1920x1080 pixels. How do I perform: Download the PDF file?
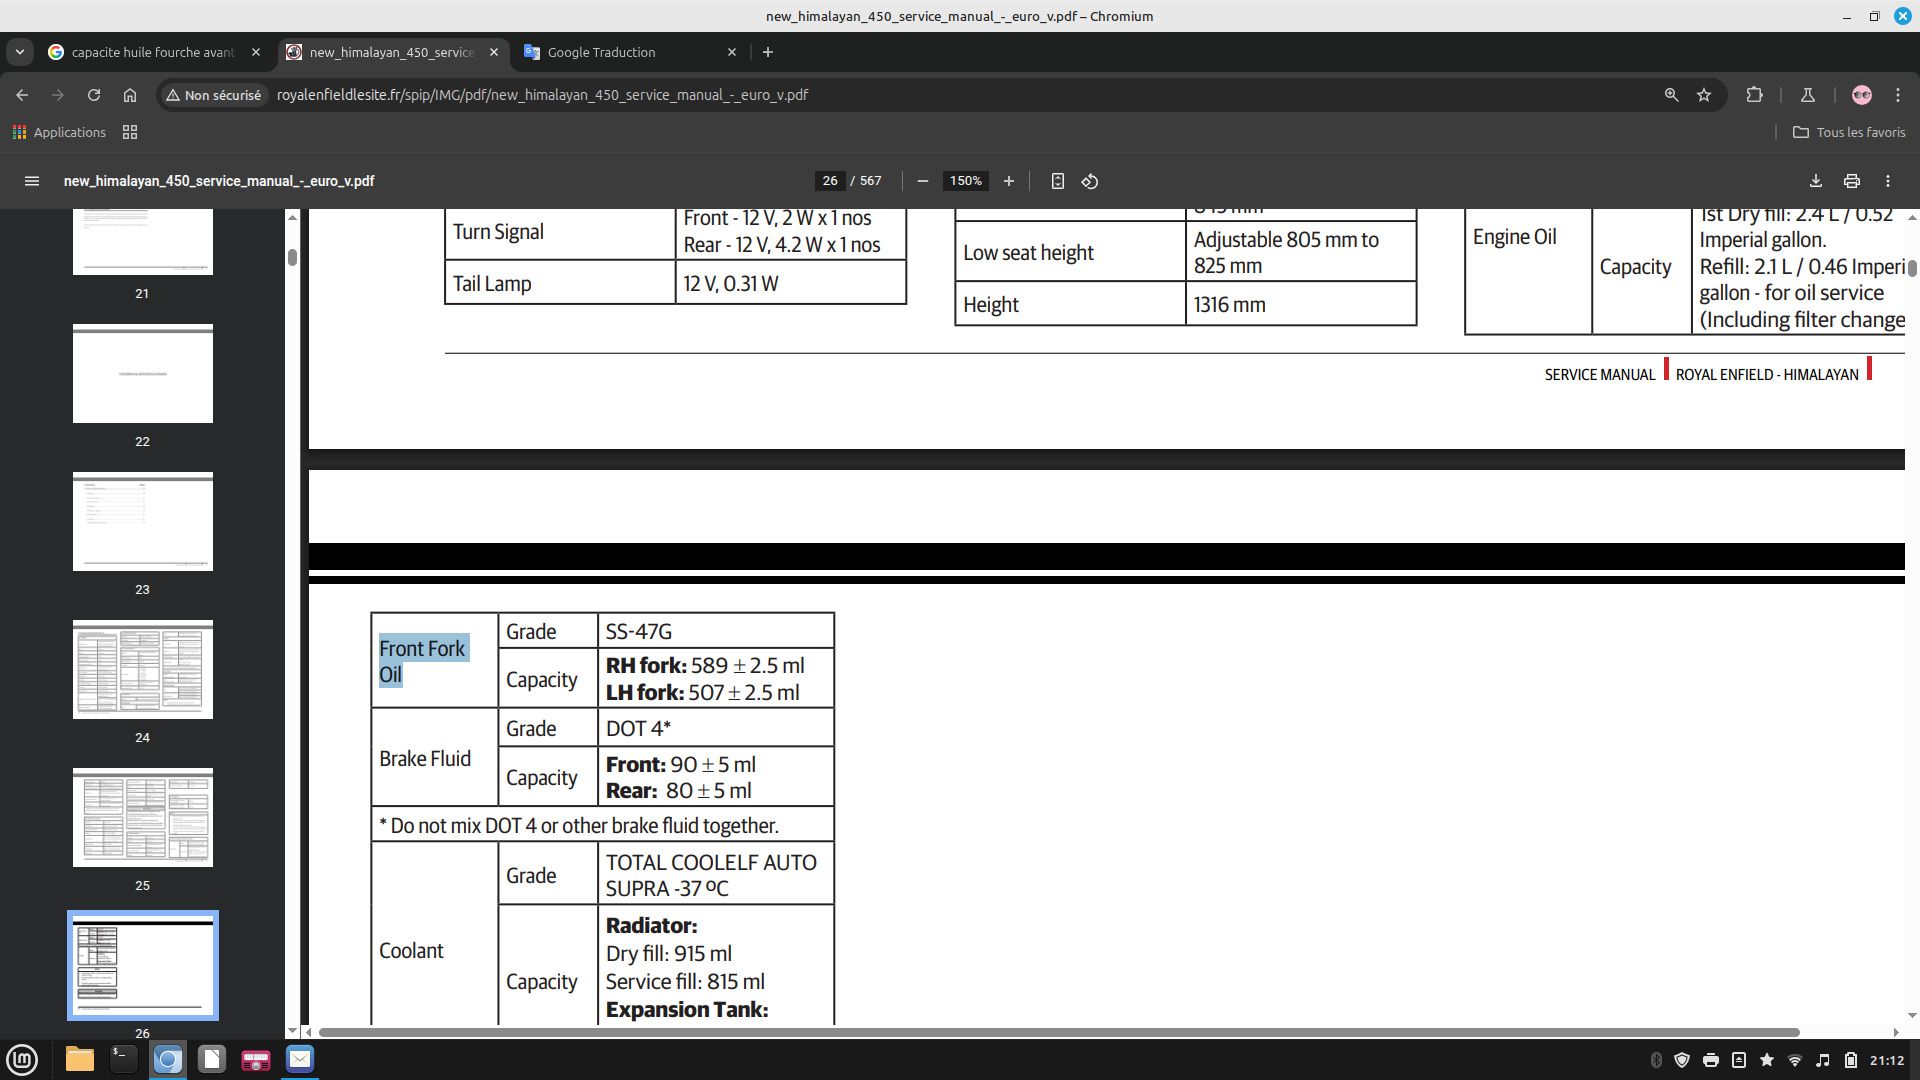point(1815,181)
